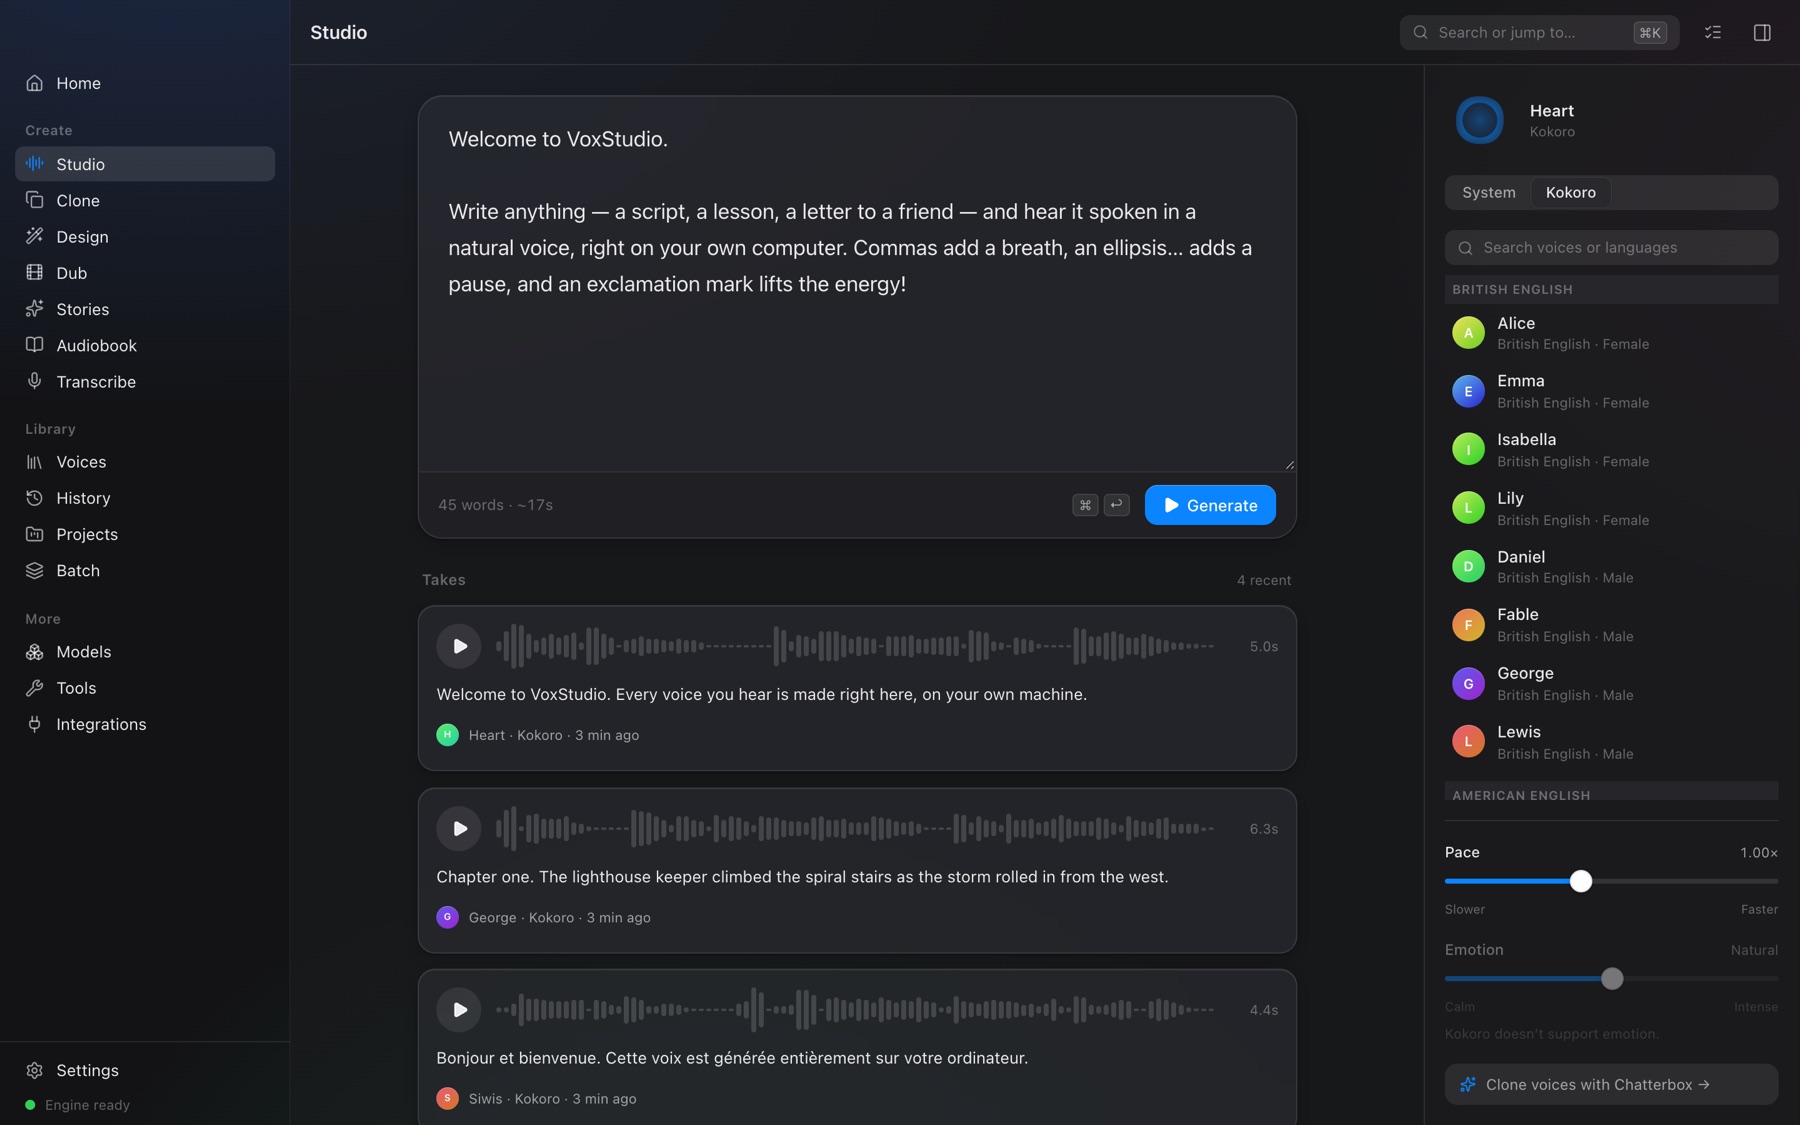Open the Models page
Image resolution: width=1800 pixels, height=1125 pixels.
pos(145,651)
